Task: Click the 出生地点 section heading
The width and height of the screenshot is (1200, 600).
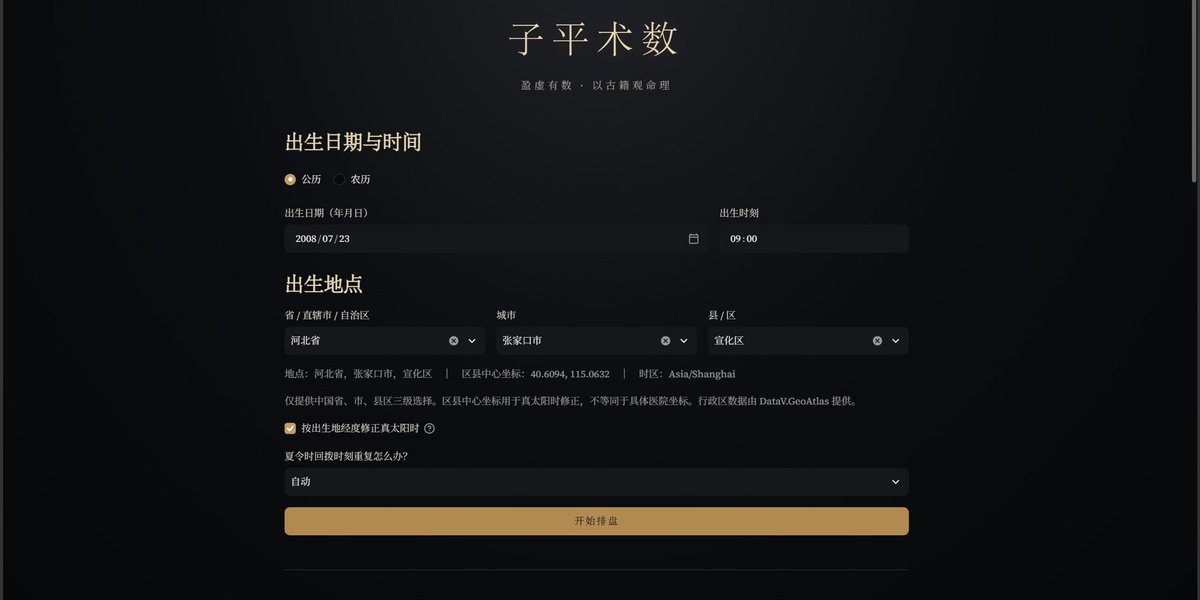Action: click(324, 284)
